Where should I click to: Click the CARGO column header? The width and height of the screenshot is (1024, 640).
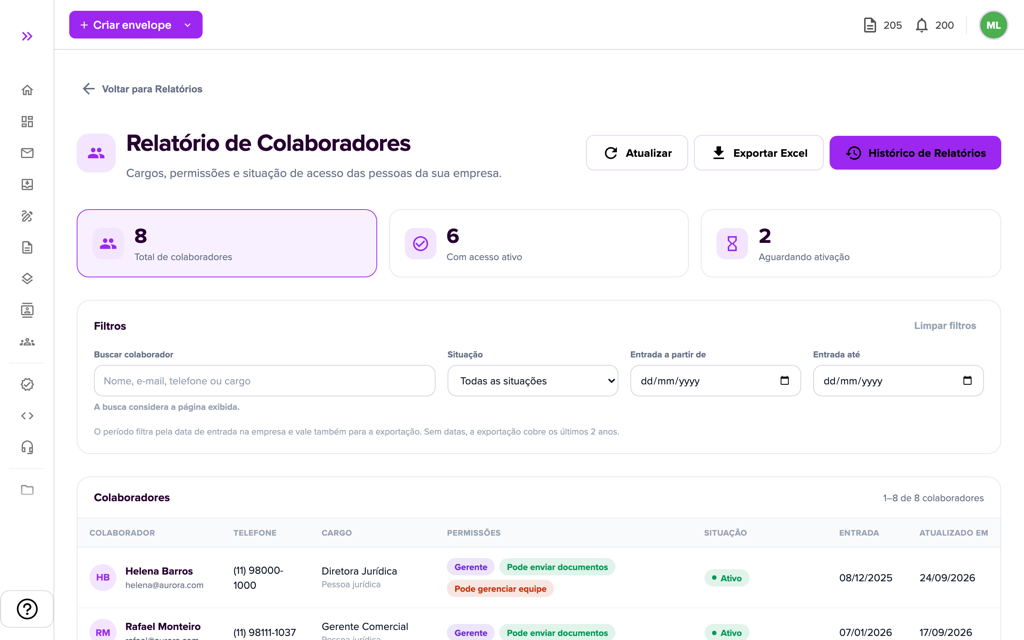pyautogui.click(x=336, y=533)
